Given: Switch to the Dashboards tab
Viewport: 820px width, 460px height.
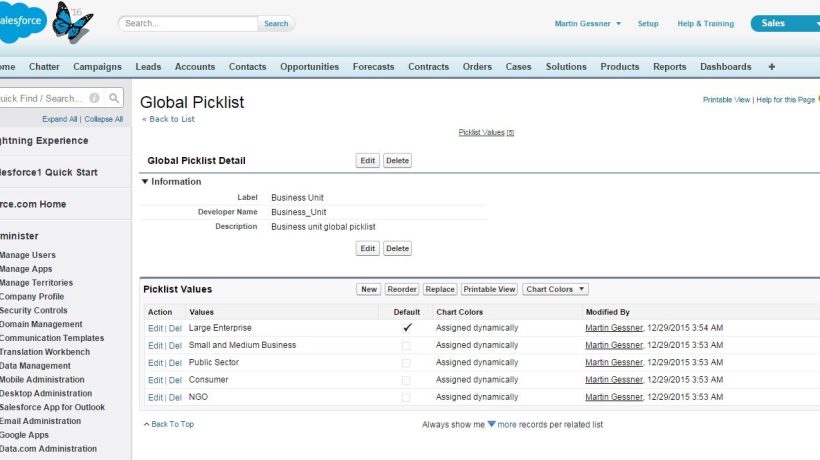Looking at the screenshot, I should click(x=725, y=67).
